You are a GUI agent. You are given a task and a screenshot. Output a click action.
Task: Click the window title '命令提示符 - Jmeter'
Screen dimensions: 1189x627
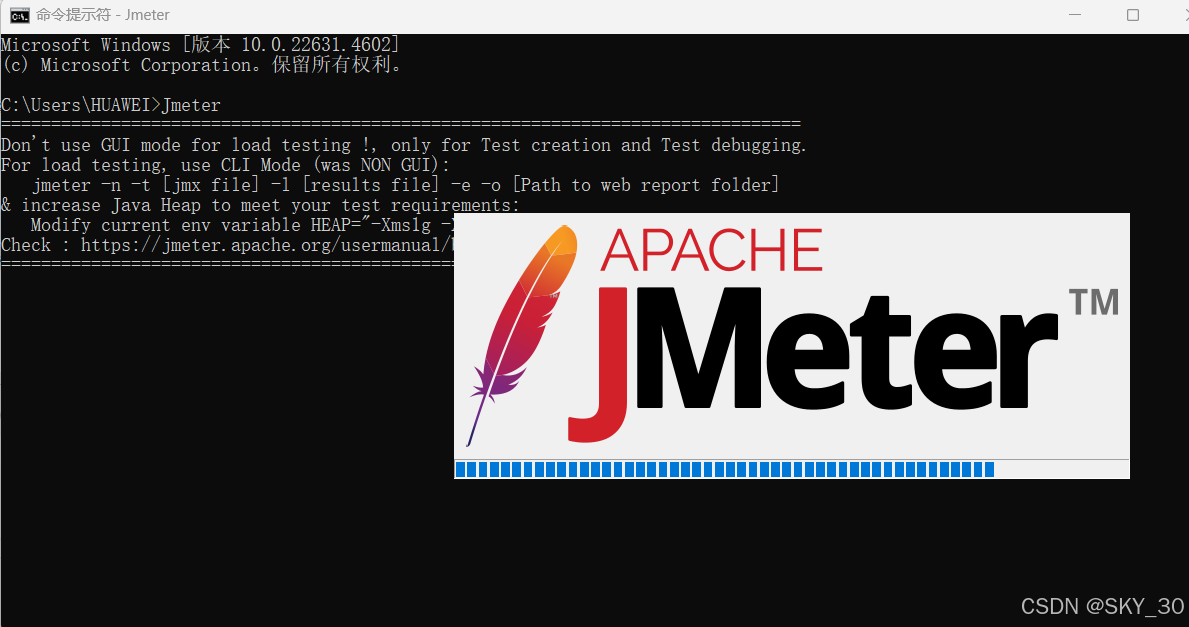(x=102, y=15)
